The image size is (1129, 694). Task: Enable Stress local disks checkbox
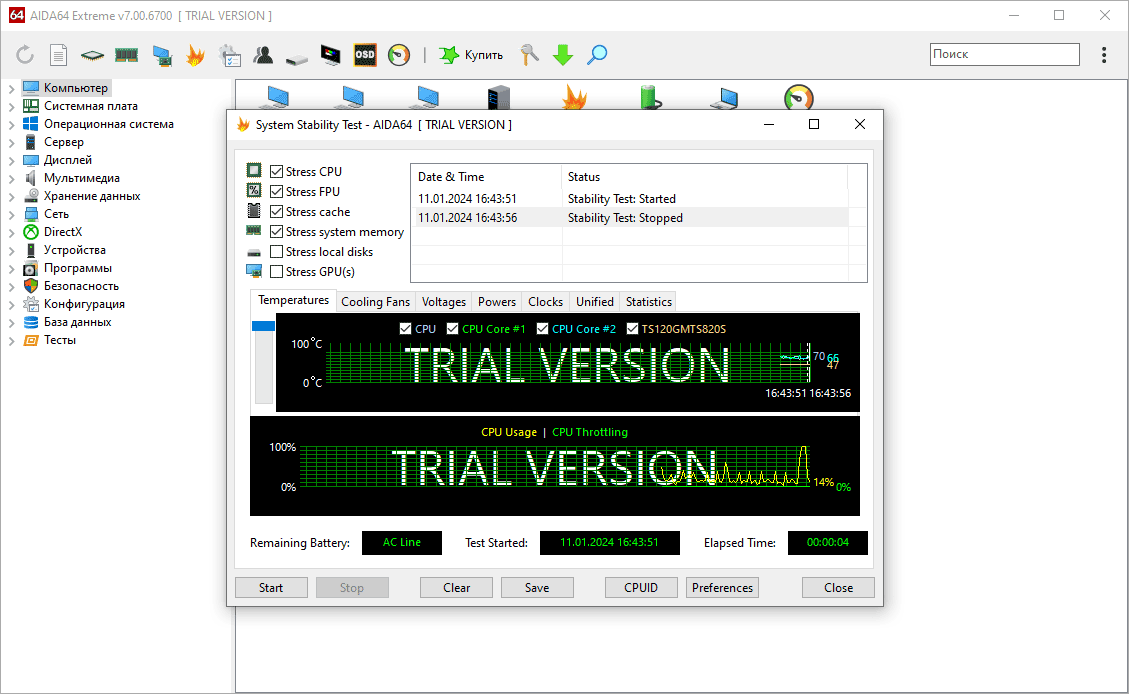tap(276, 252)
